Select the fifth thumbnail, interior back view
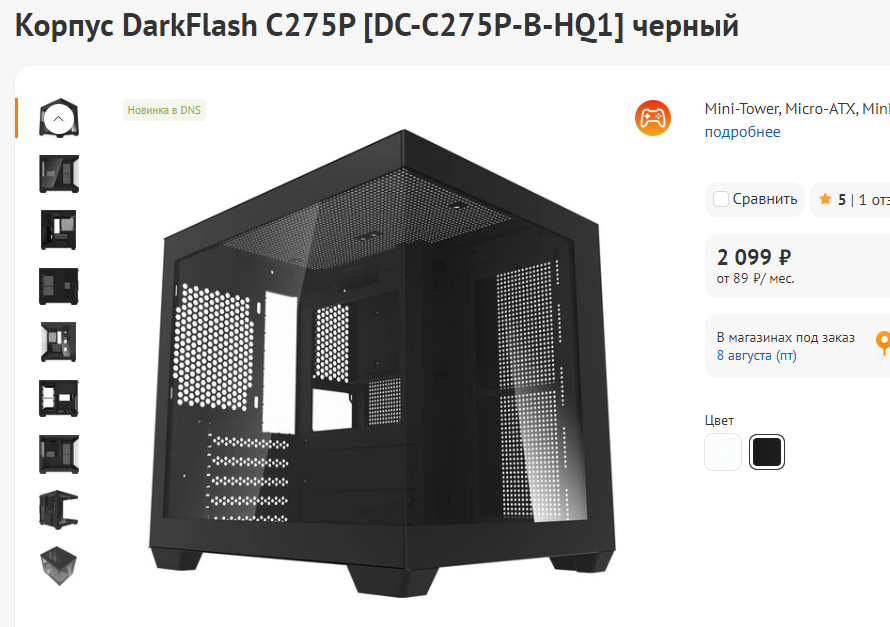This screenshot has height=627, width=890. coord(59,342)
